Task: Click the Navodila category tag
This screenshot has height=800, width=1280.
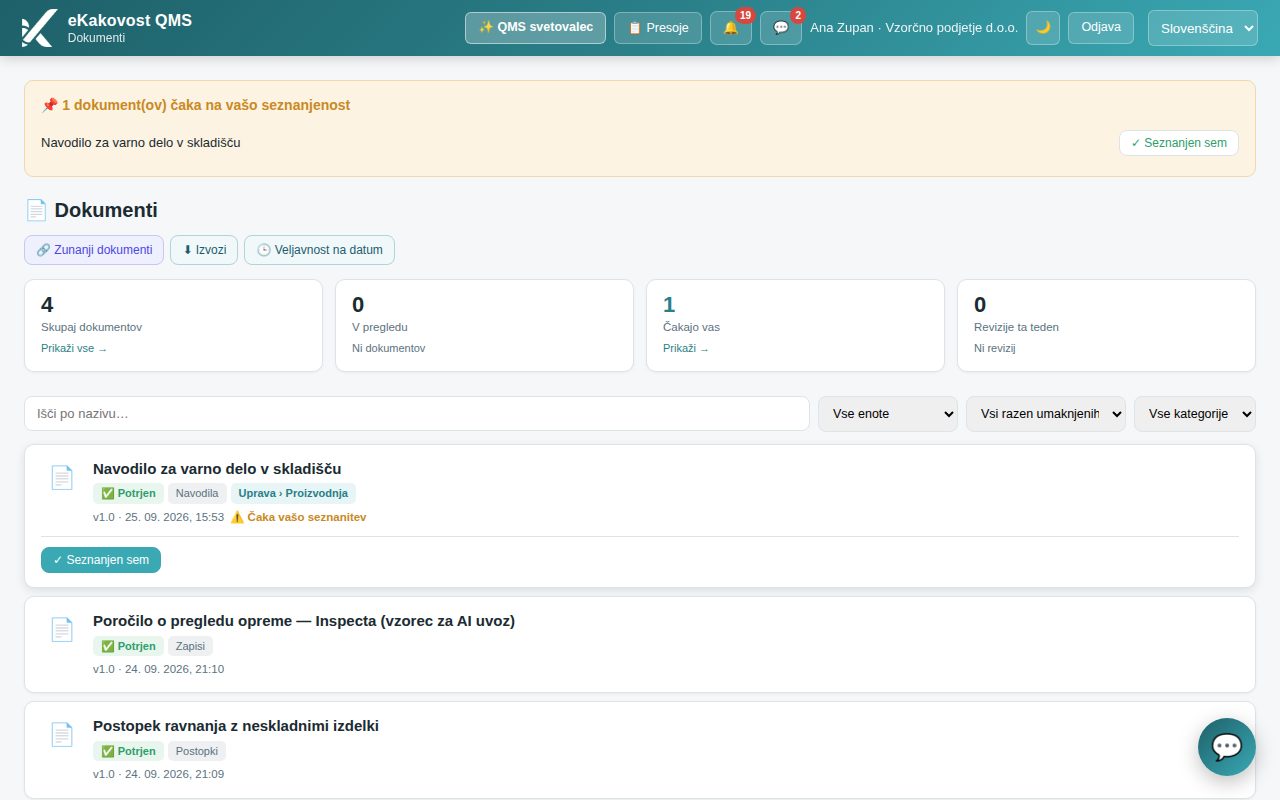Action: 197,493
